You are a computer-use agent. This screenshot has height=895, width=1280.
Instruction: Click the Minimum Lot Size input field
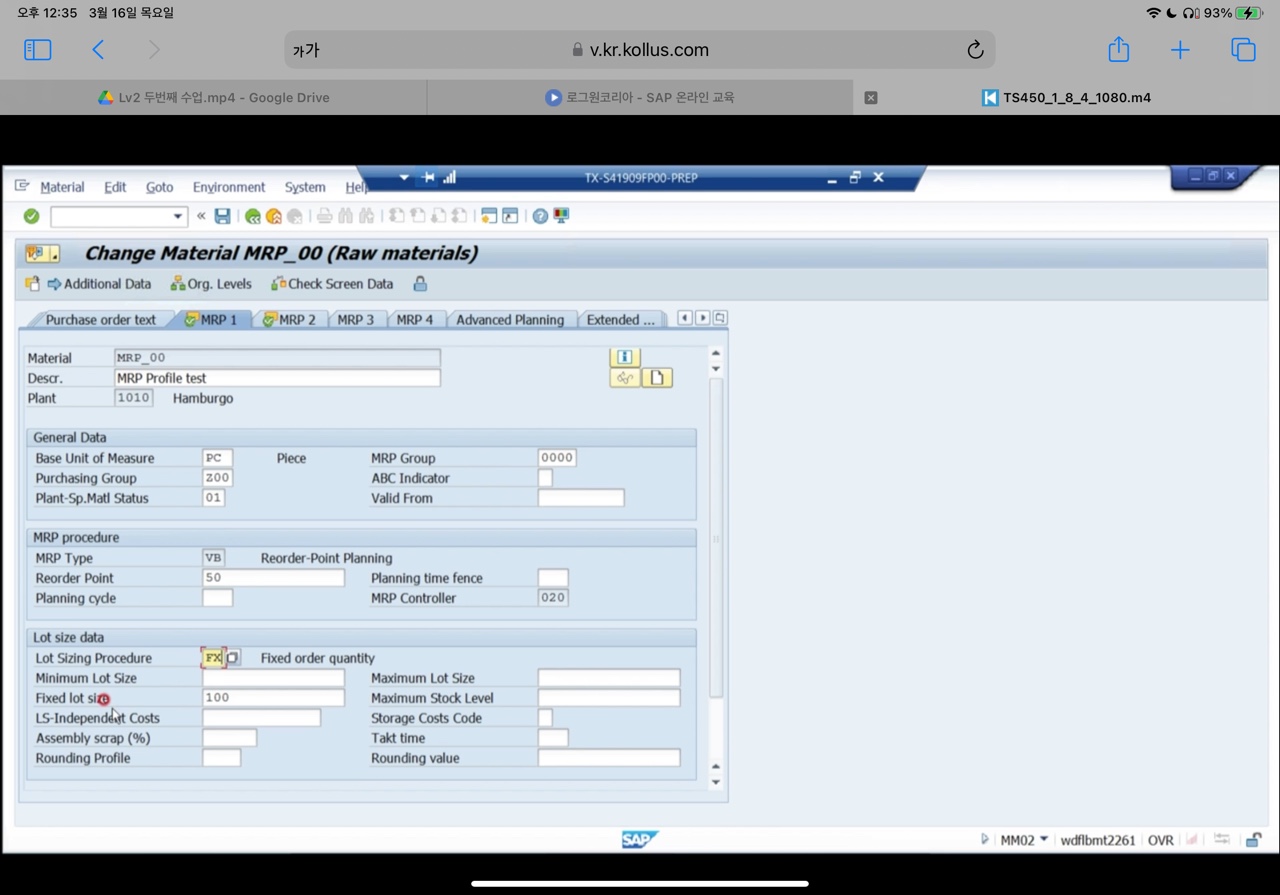pyautogui.click(x=273, y=678)
